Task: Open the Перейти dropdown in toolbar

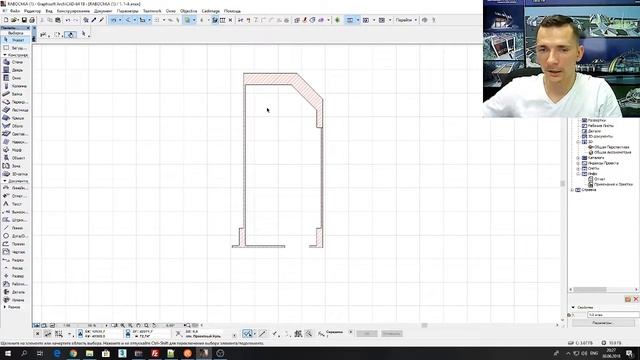Action: 407,20
